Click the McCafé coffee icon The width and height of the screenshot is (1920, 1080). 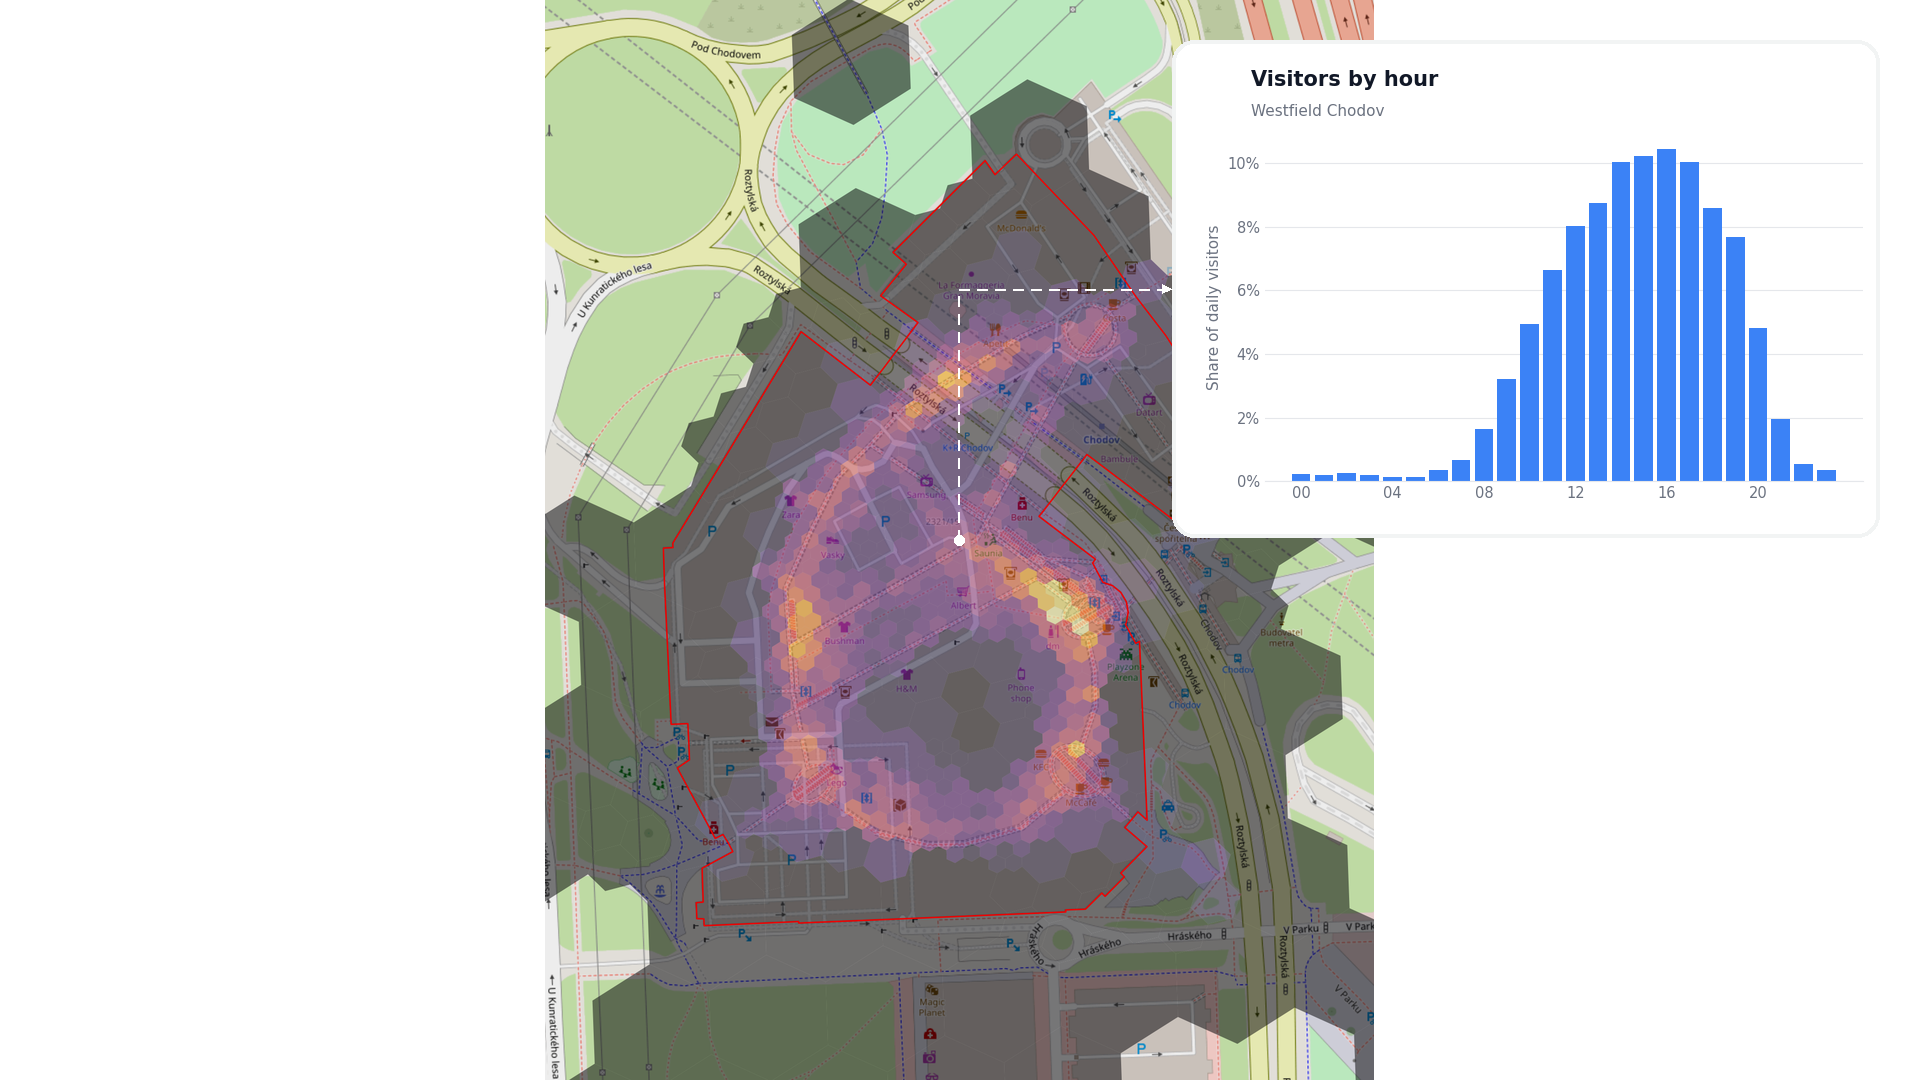coord(1080,789)
